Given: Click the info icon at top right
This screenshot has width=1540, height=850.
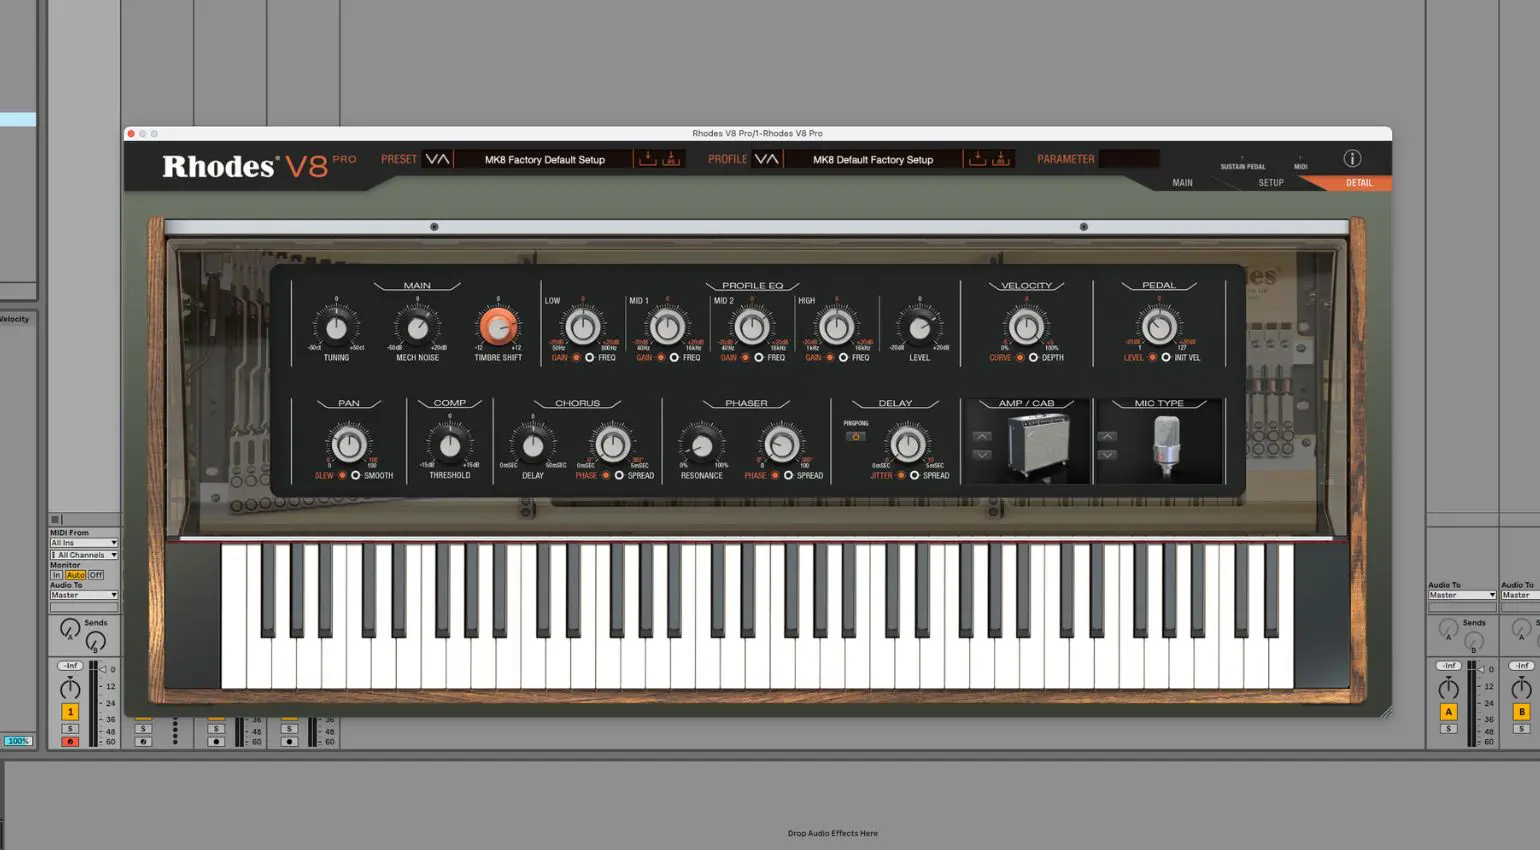Looking at the screenshot, I should coord(1352,158).
